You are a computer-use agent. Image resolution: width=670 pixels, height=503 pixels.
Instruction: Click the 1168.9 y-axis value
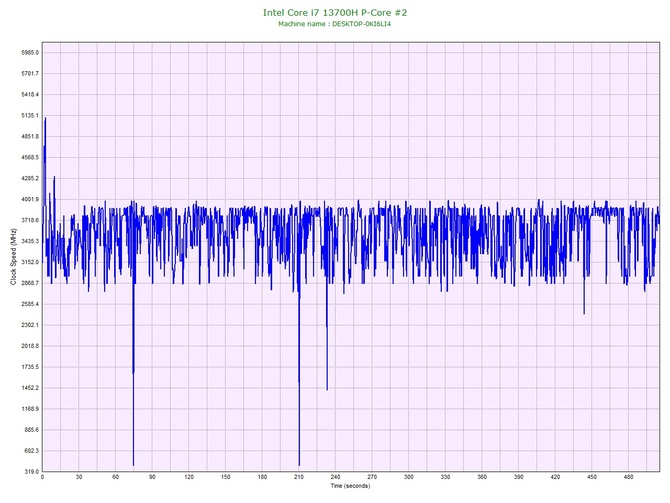pyautogui.click(x=30, y=409)
